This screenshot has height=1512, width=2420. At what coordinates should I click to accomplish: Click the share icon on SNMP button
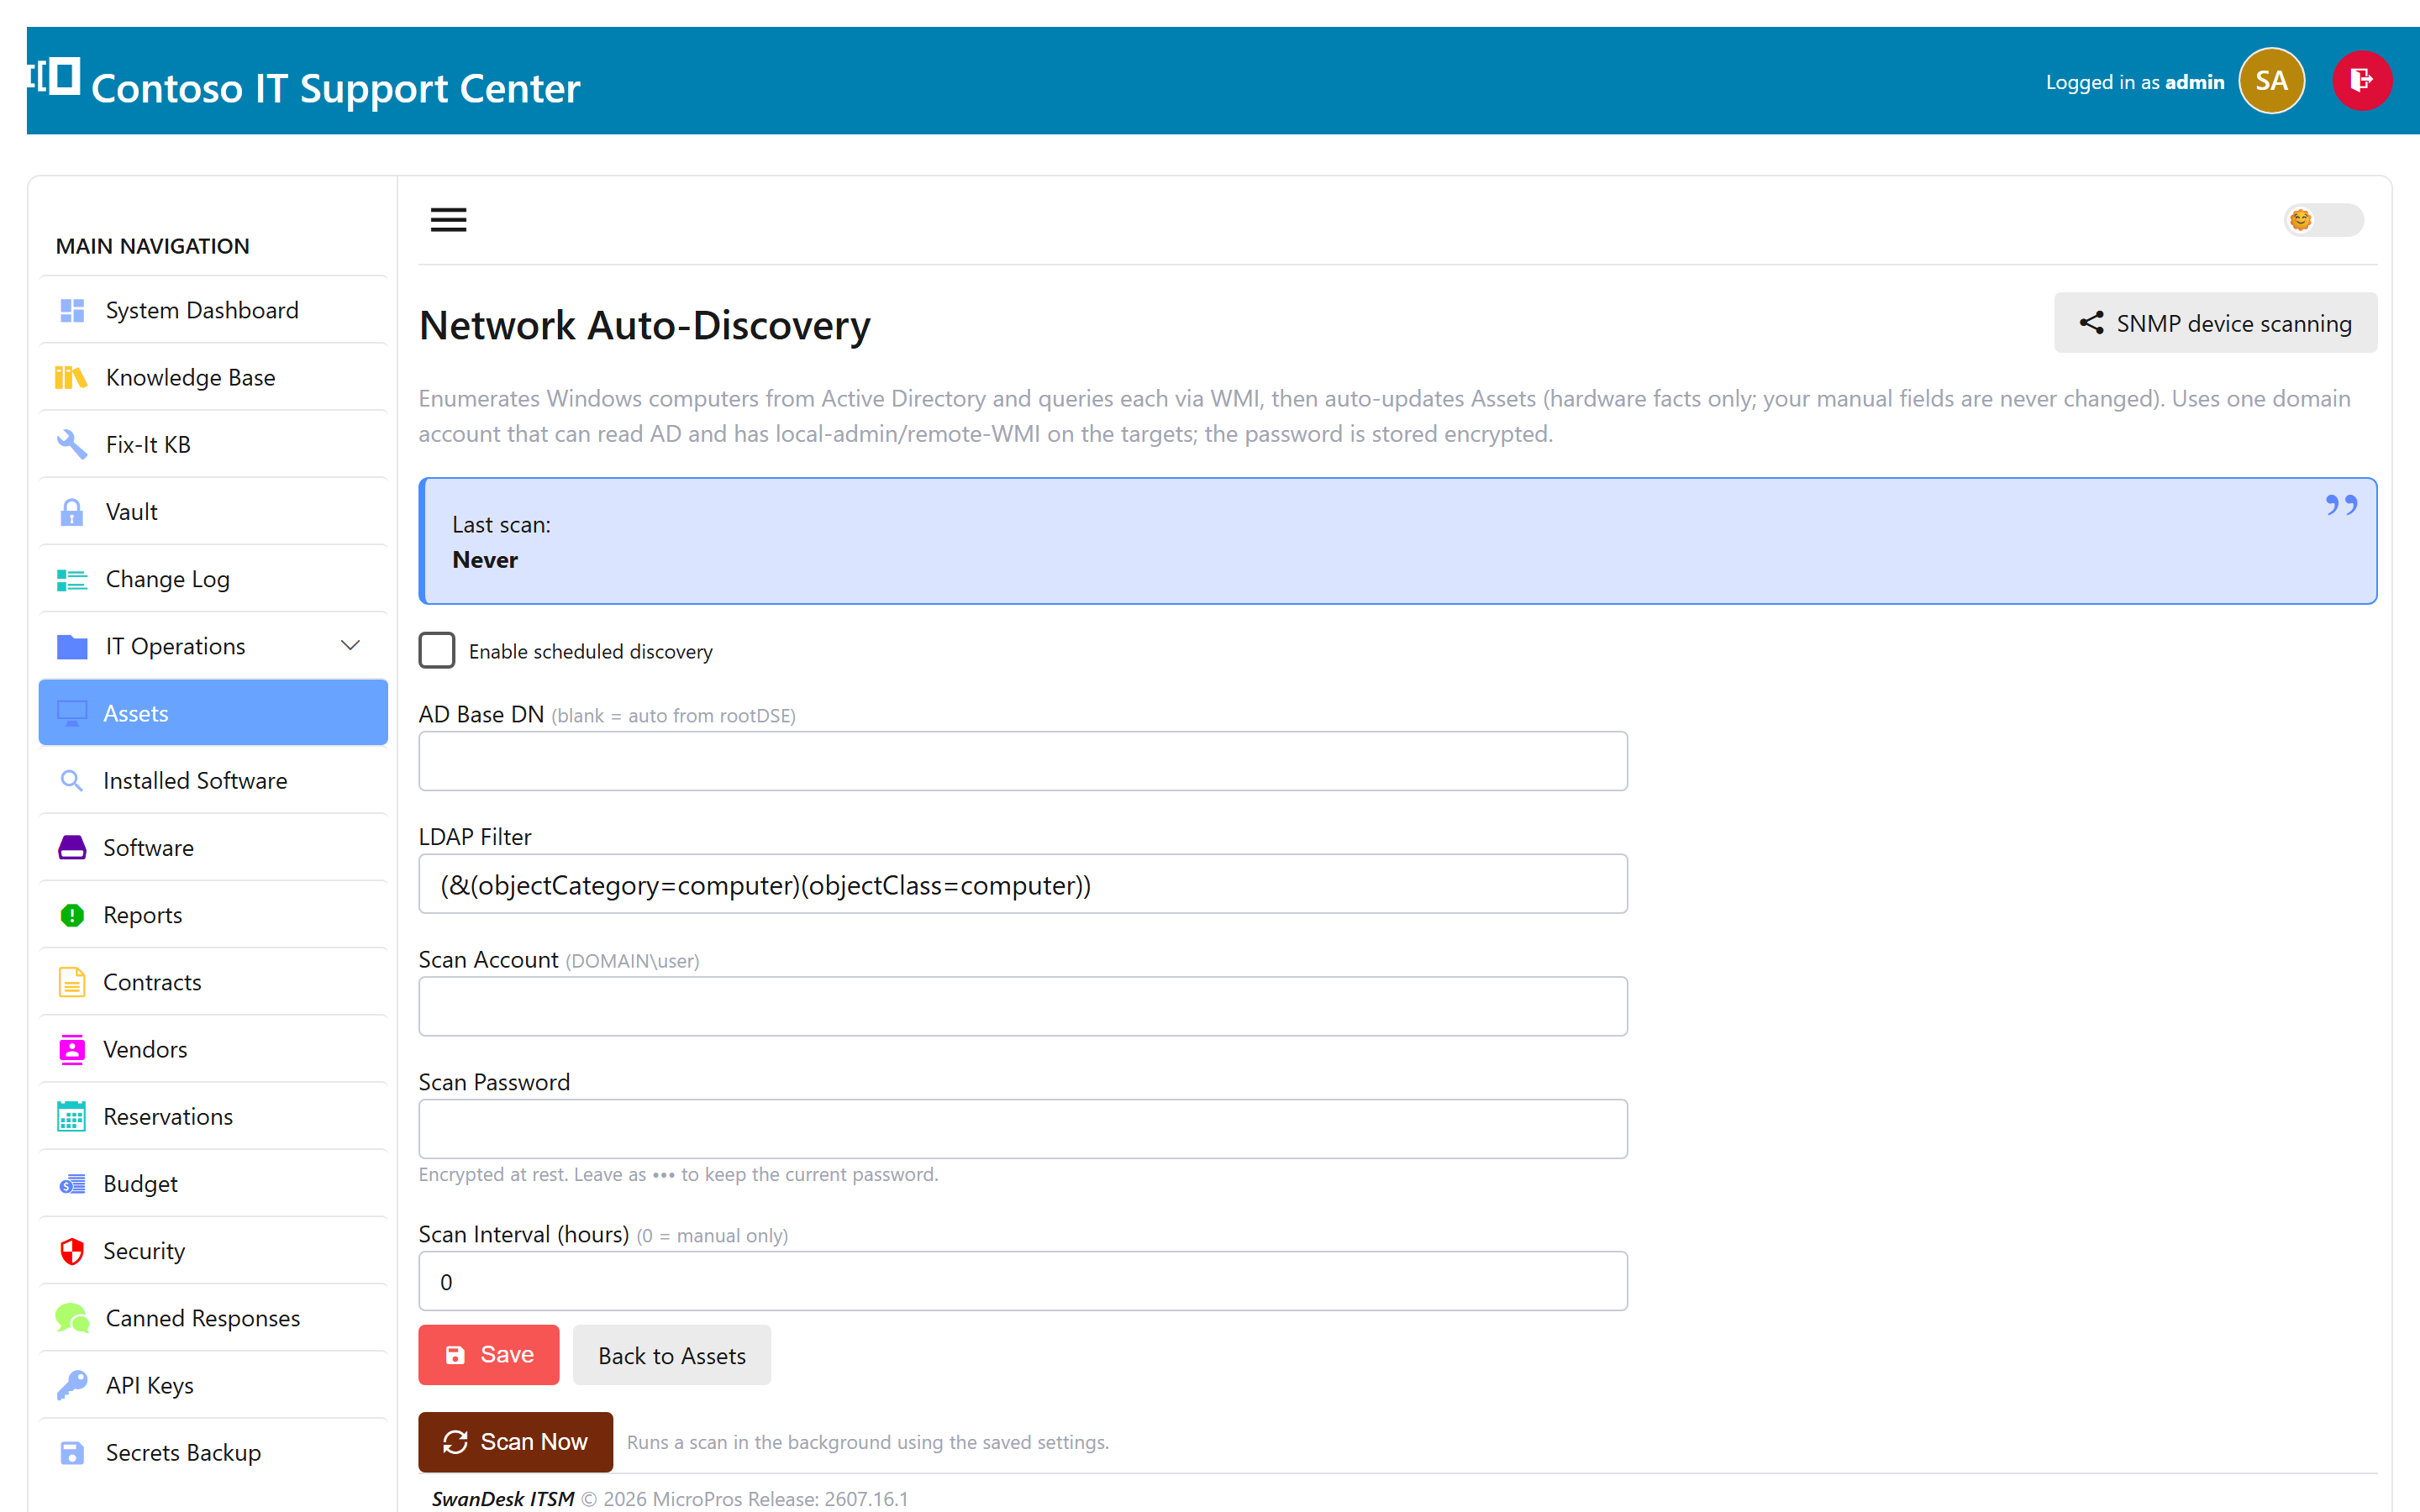click(2091, 323)
